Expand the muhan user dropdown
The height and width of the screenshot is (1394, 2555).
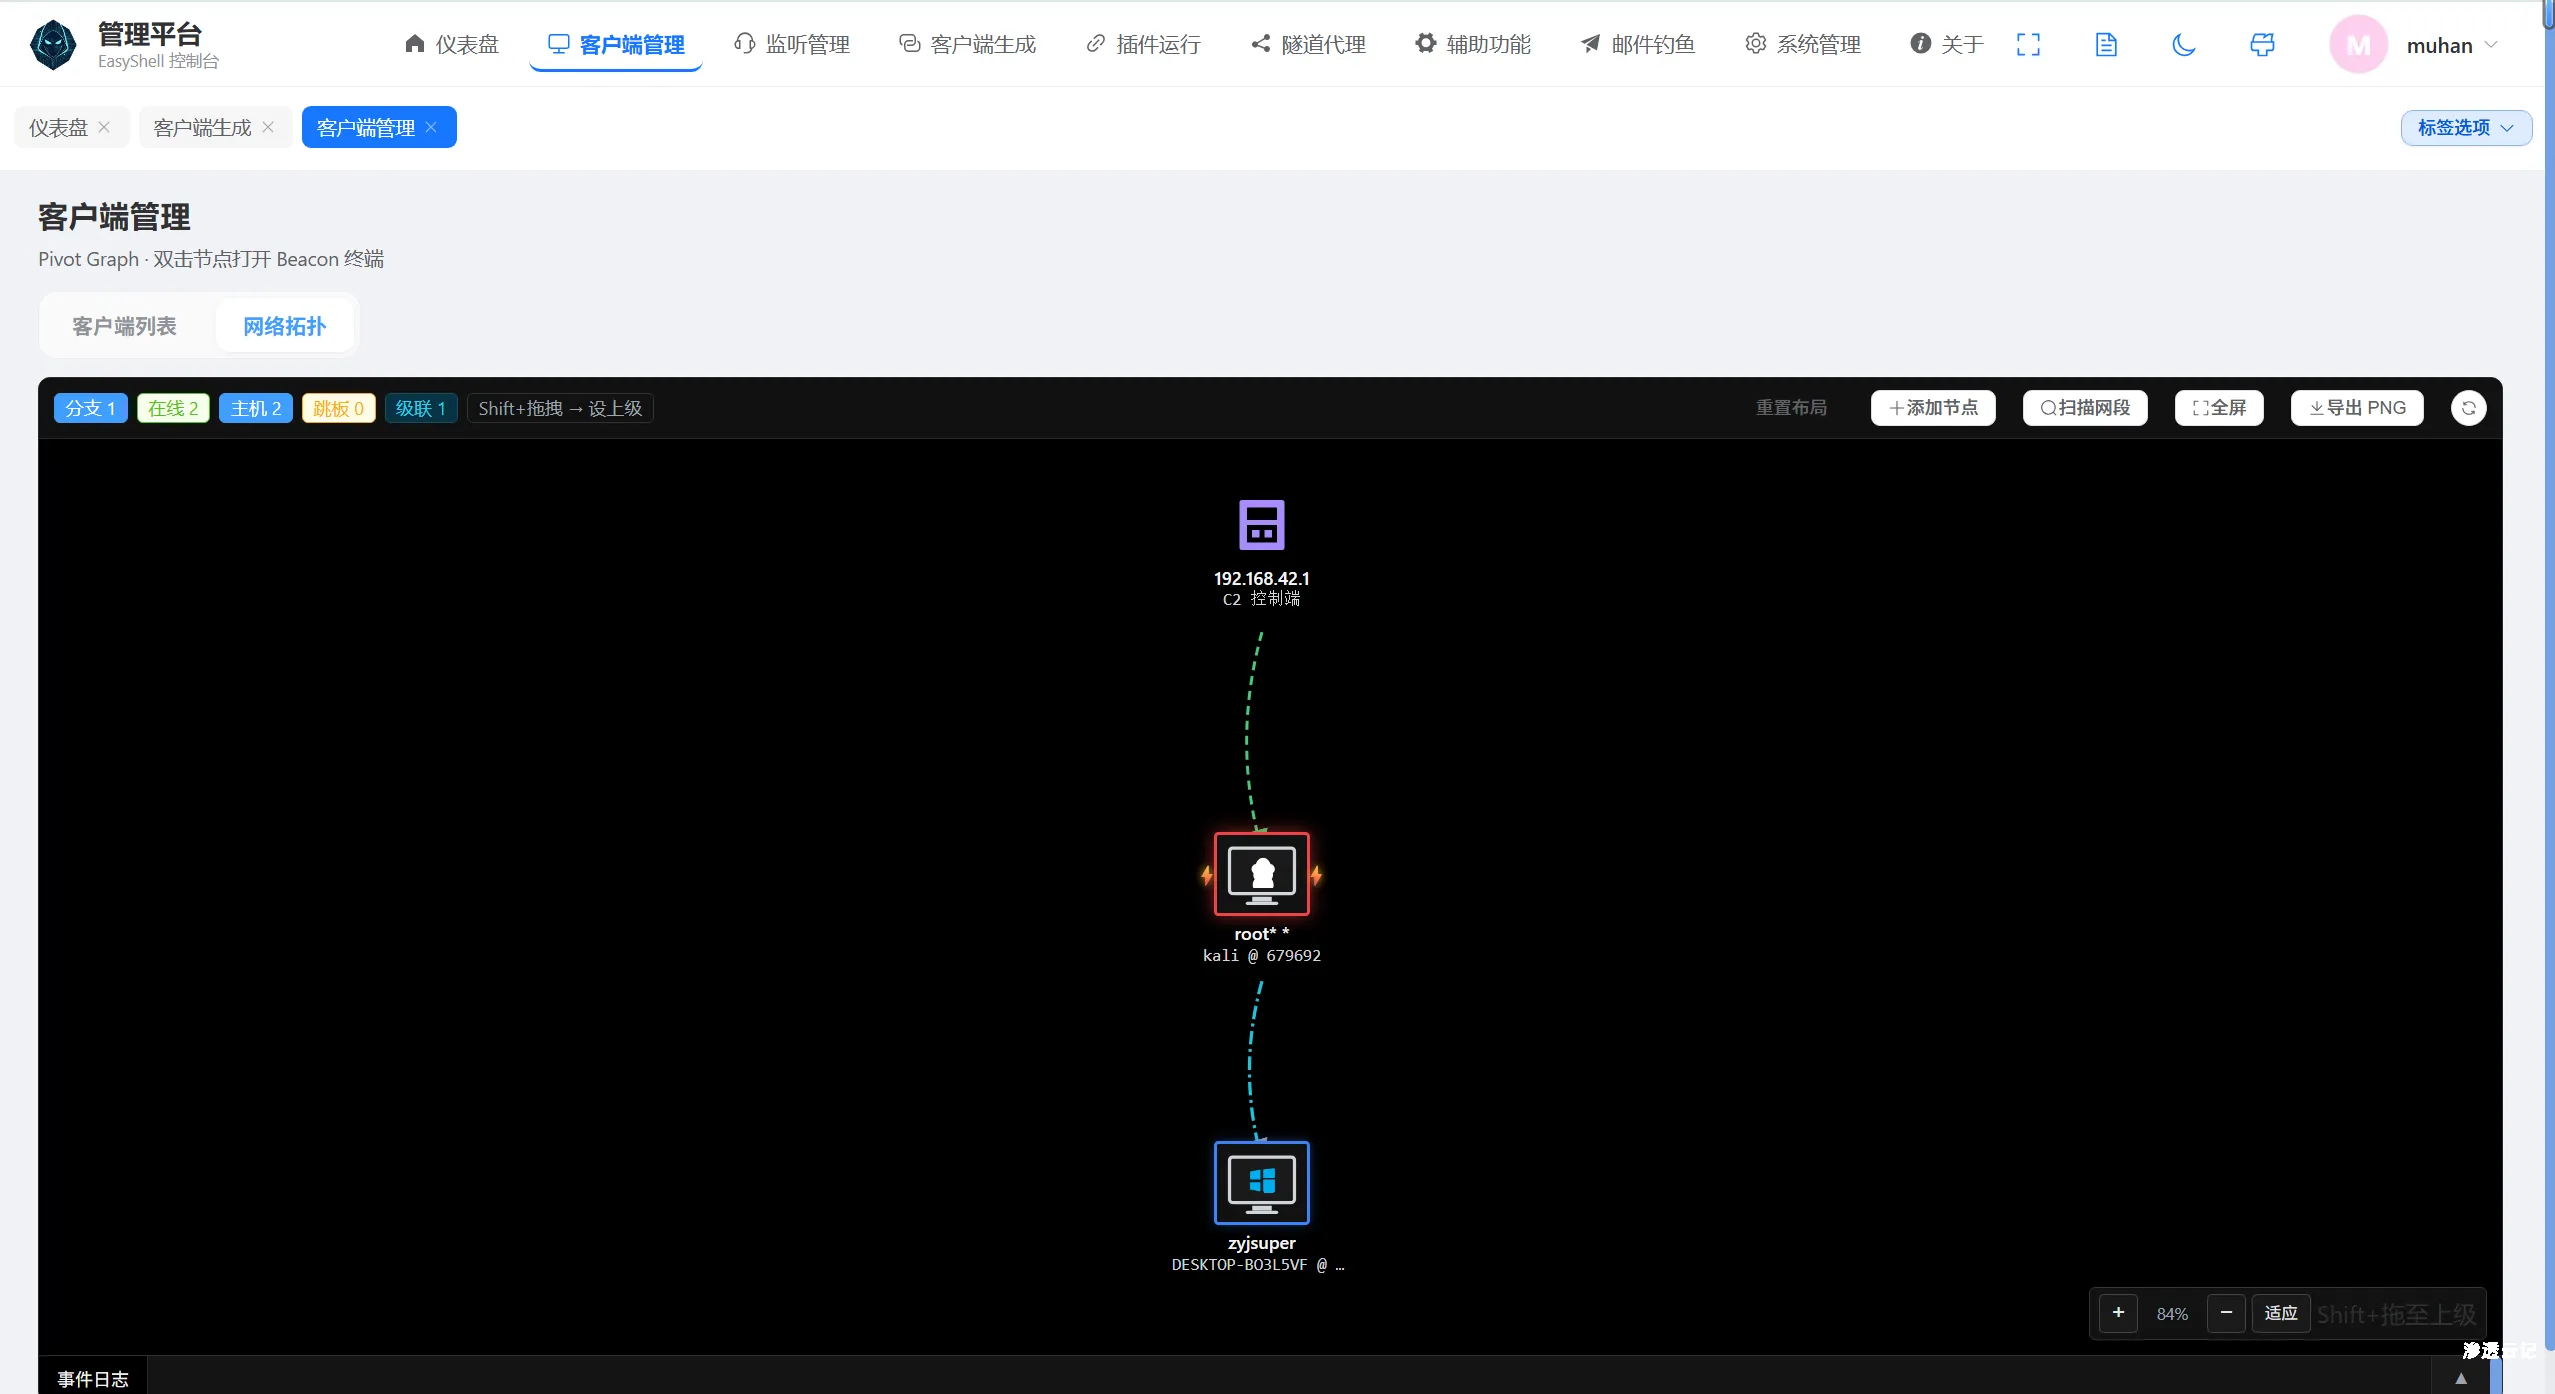(2452, 45)
